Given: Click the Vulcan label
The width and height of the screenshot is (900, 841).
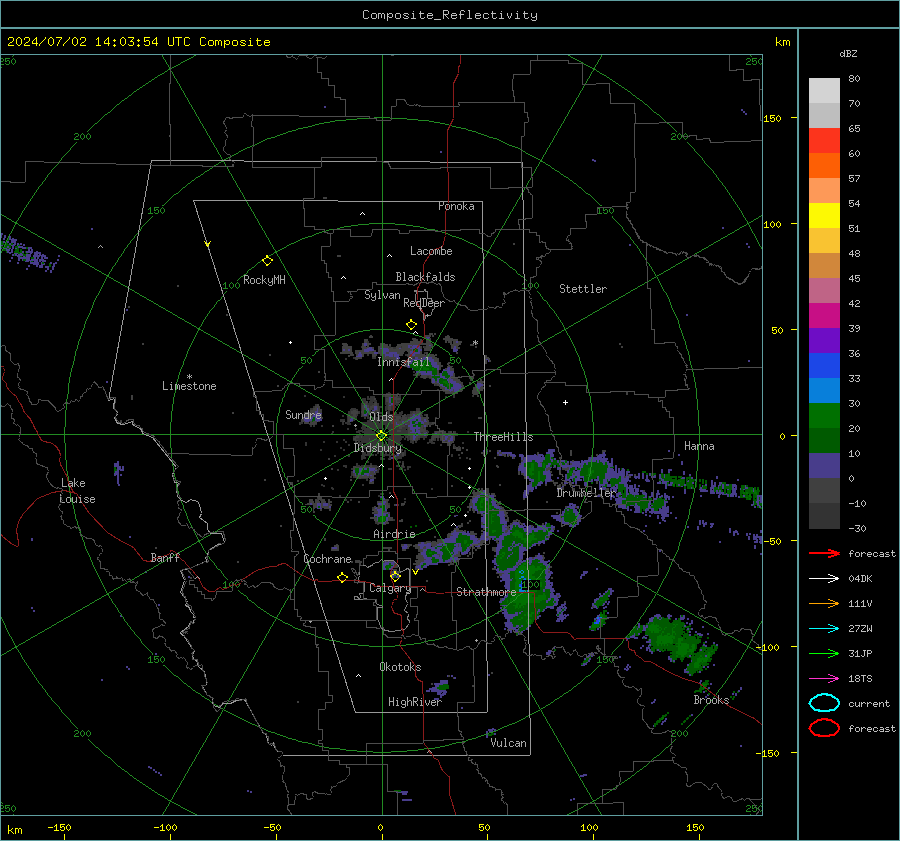Looking at the screenshot, I should (508, 743).
